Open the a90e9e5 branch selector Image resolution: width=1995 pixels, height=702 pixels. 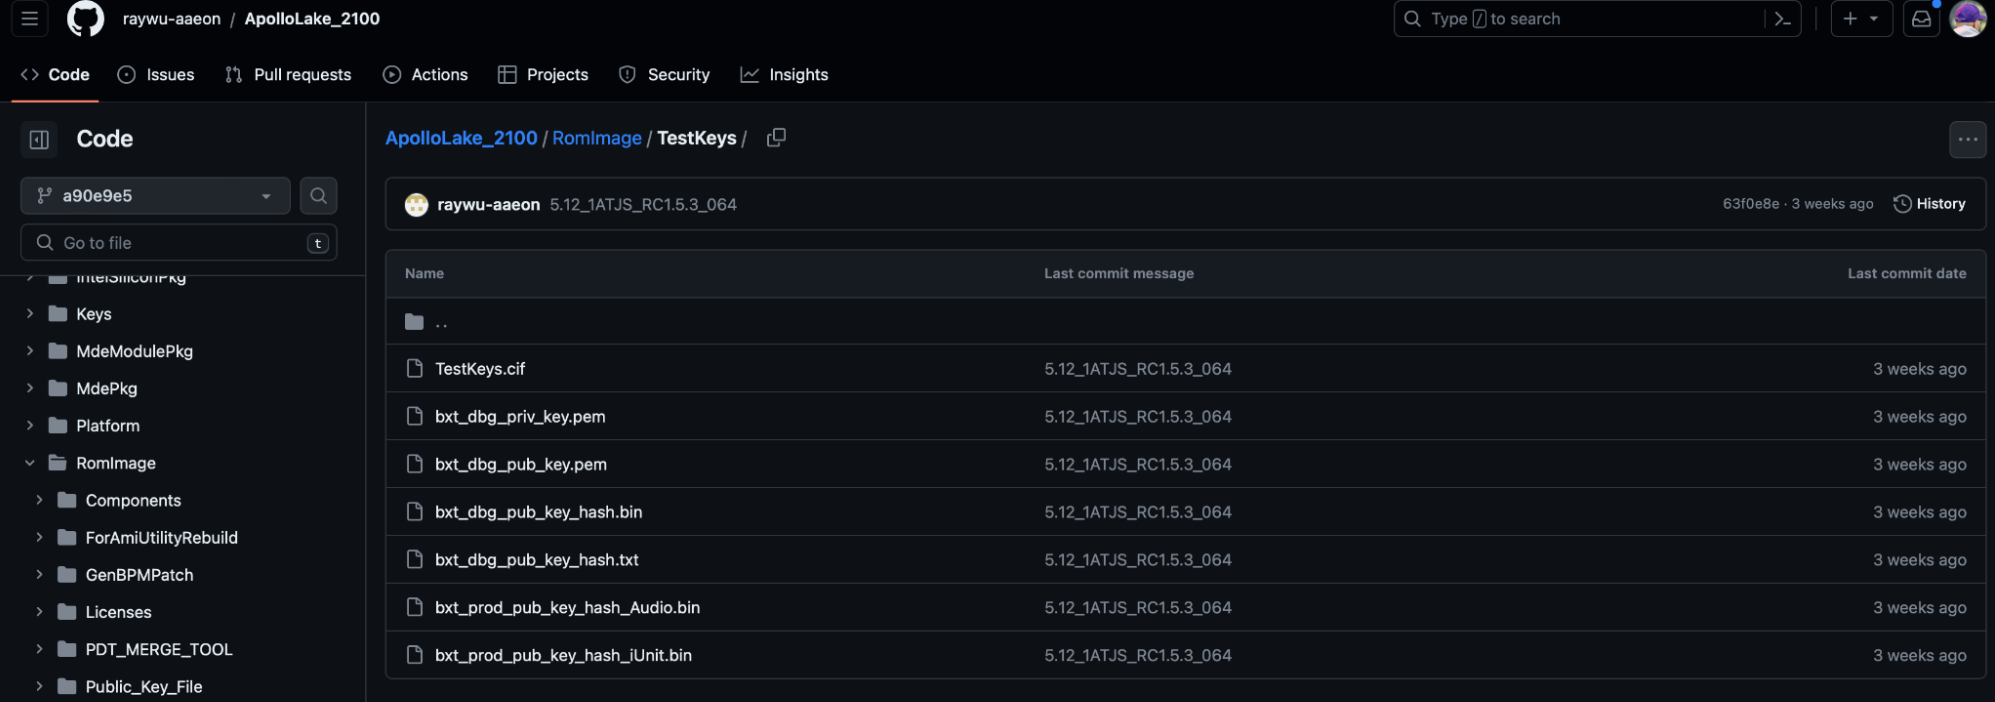click(x=154, y=195)
